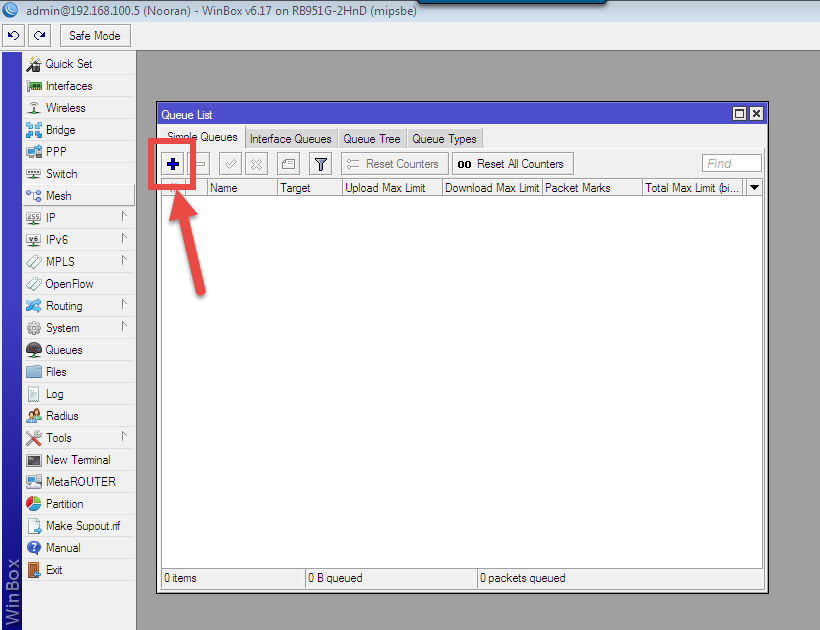Switch to Queue Tree tab
This screenshot has width=820, height=630.
coord(372,139)
